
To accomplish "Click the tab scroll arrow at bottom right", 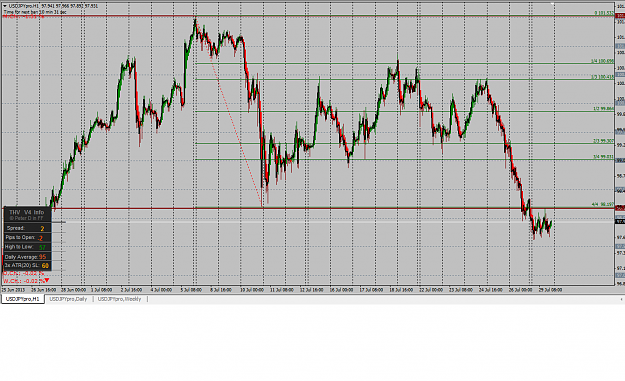I will [x=621, y=299].
